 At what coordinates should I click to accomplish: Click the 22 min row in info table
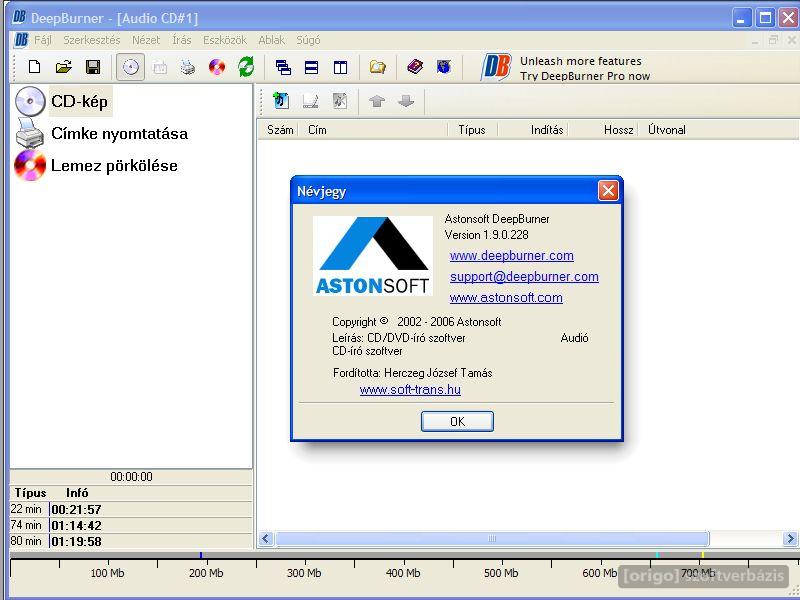click(131, 509)
